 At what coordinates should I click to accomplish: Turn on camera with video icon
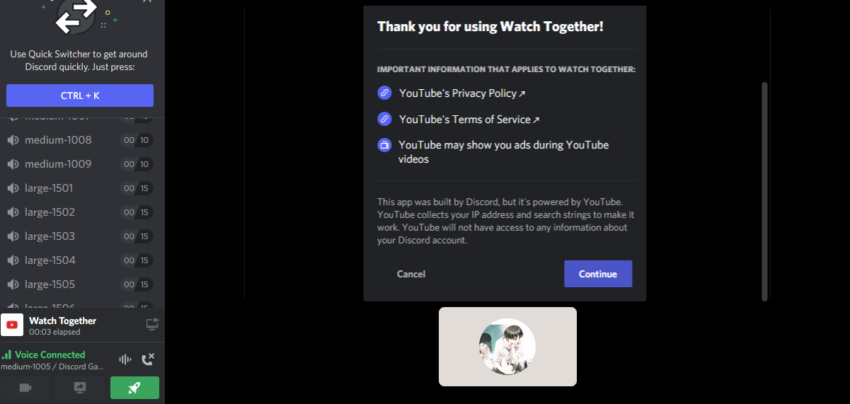(x=25, y=388)
